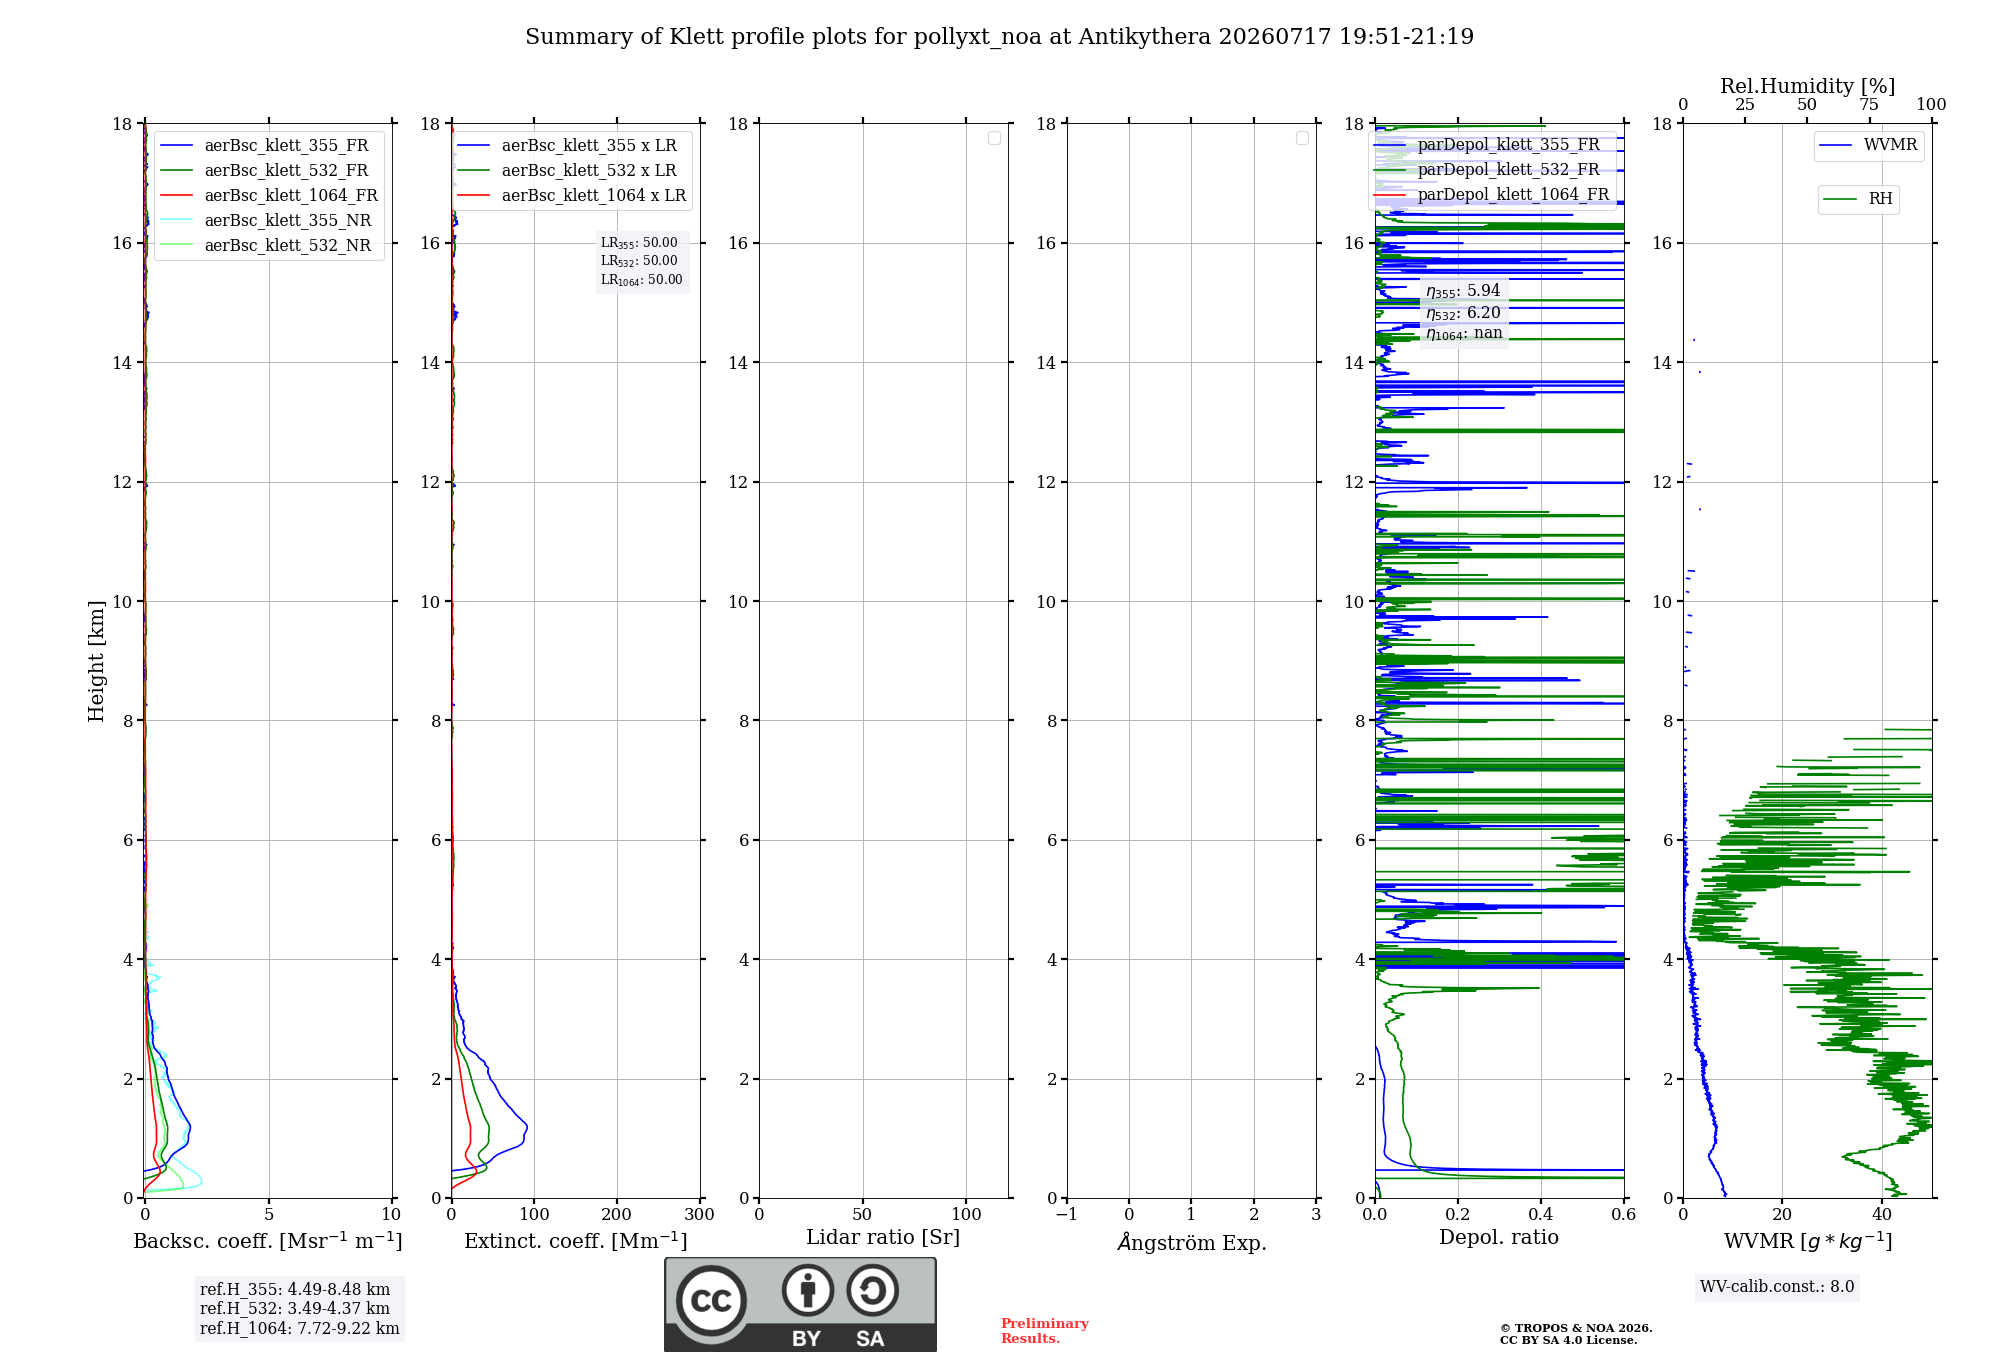
Task: Click the TROPOS & NOA 2026 copyright notice
Action: (1576, 1334)
